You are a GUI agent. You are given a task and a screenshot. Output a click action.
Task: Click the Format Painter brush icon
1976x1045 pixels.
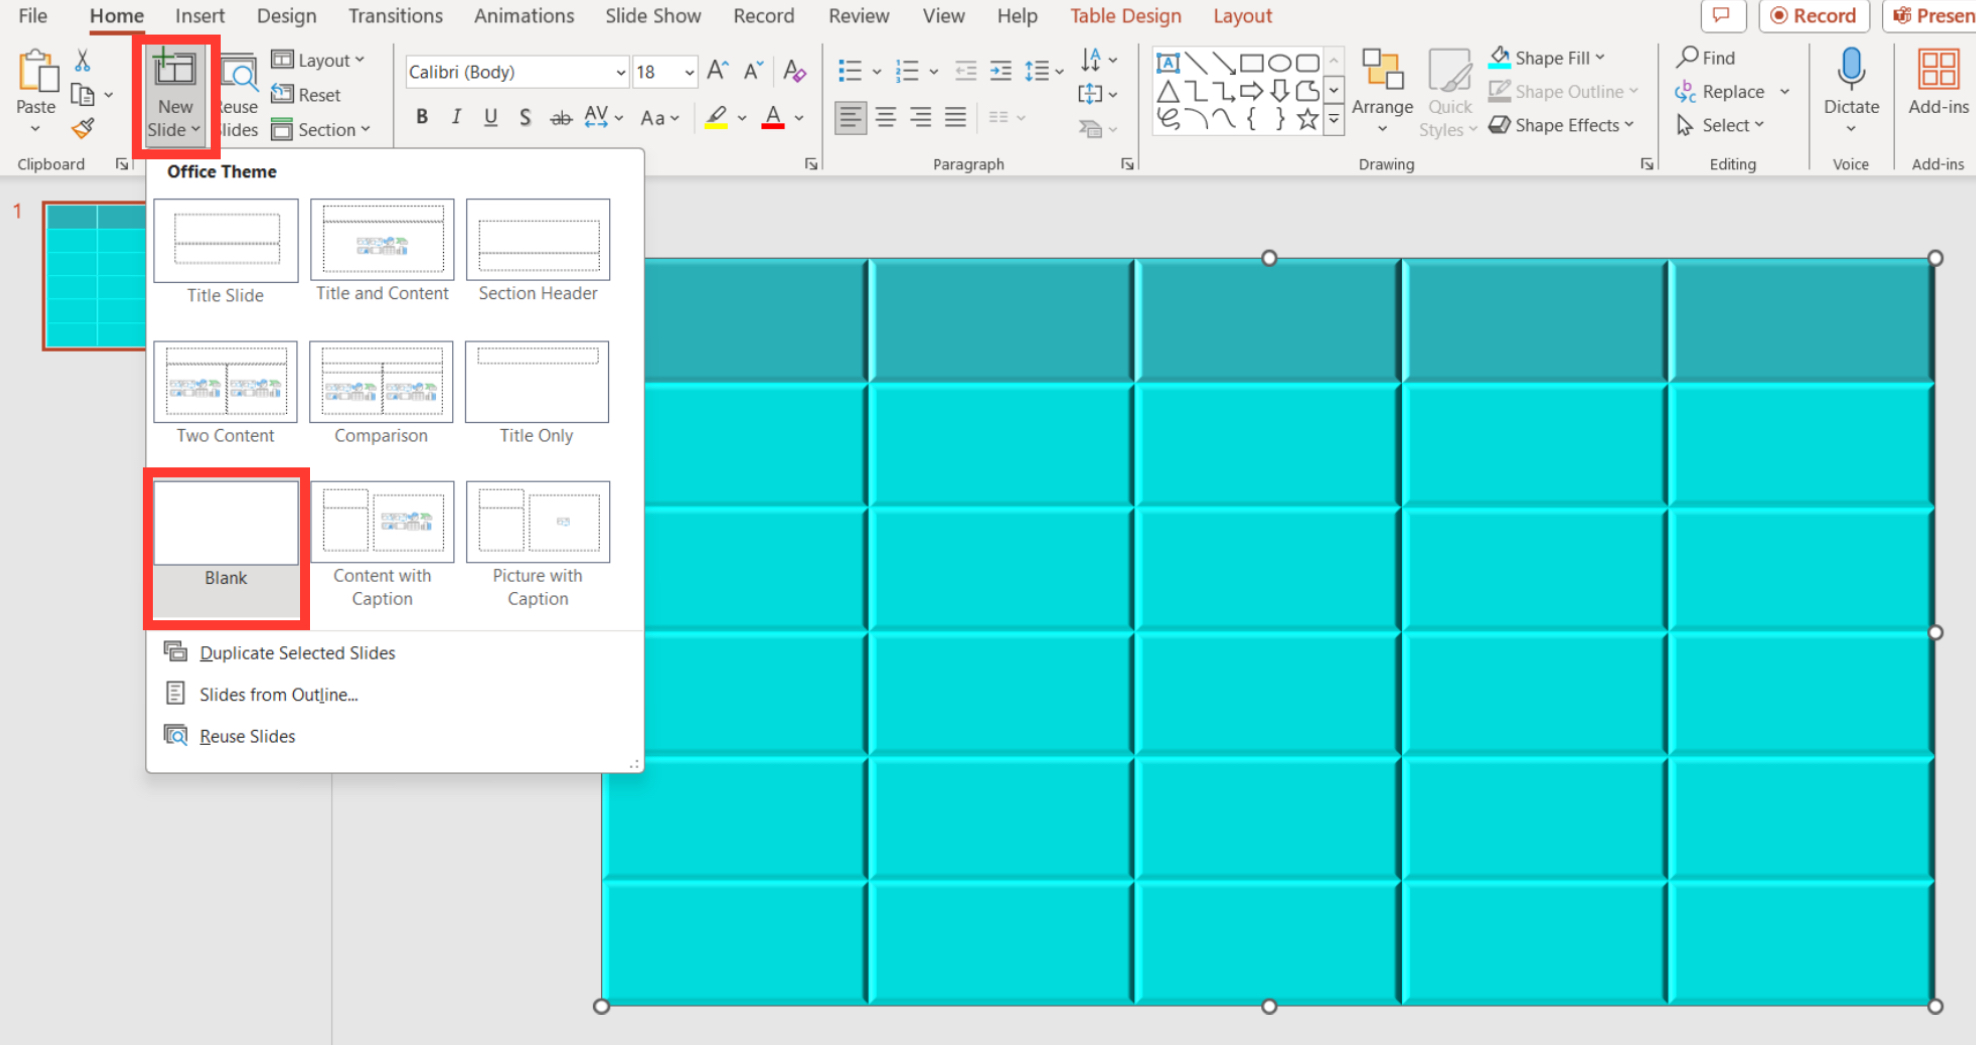83,128
